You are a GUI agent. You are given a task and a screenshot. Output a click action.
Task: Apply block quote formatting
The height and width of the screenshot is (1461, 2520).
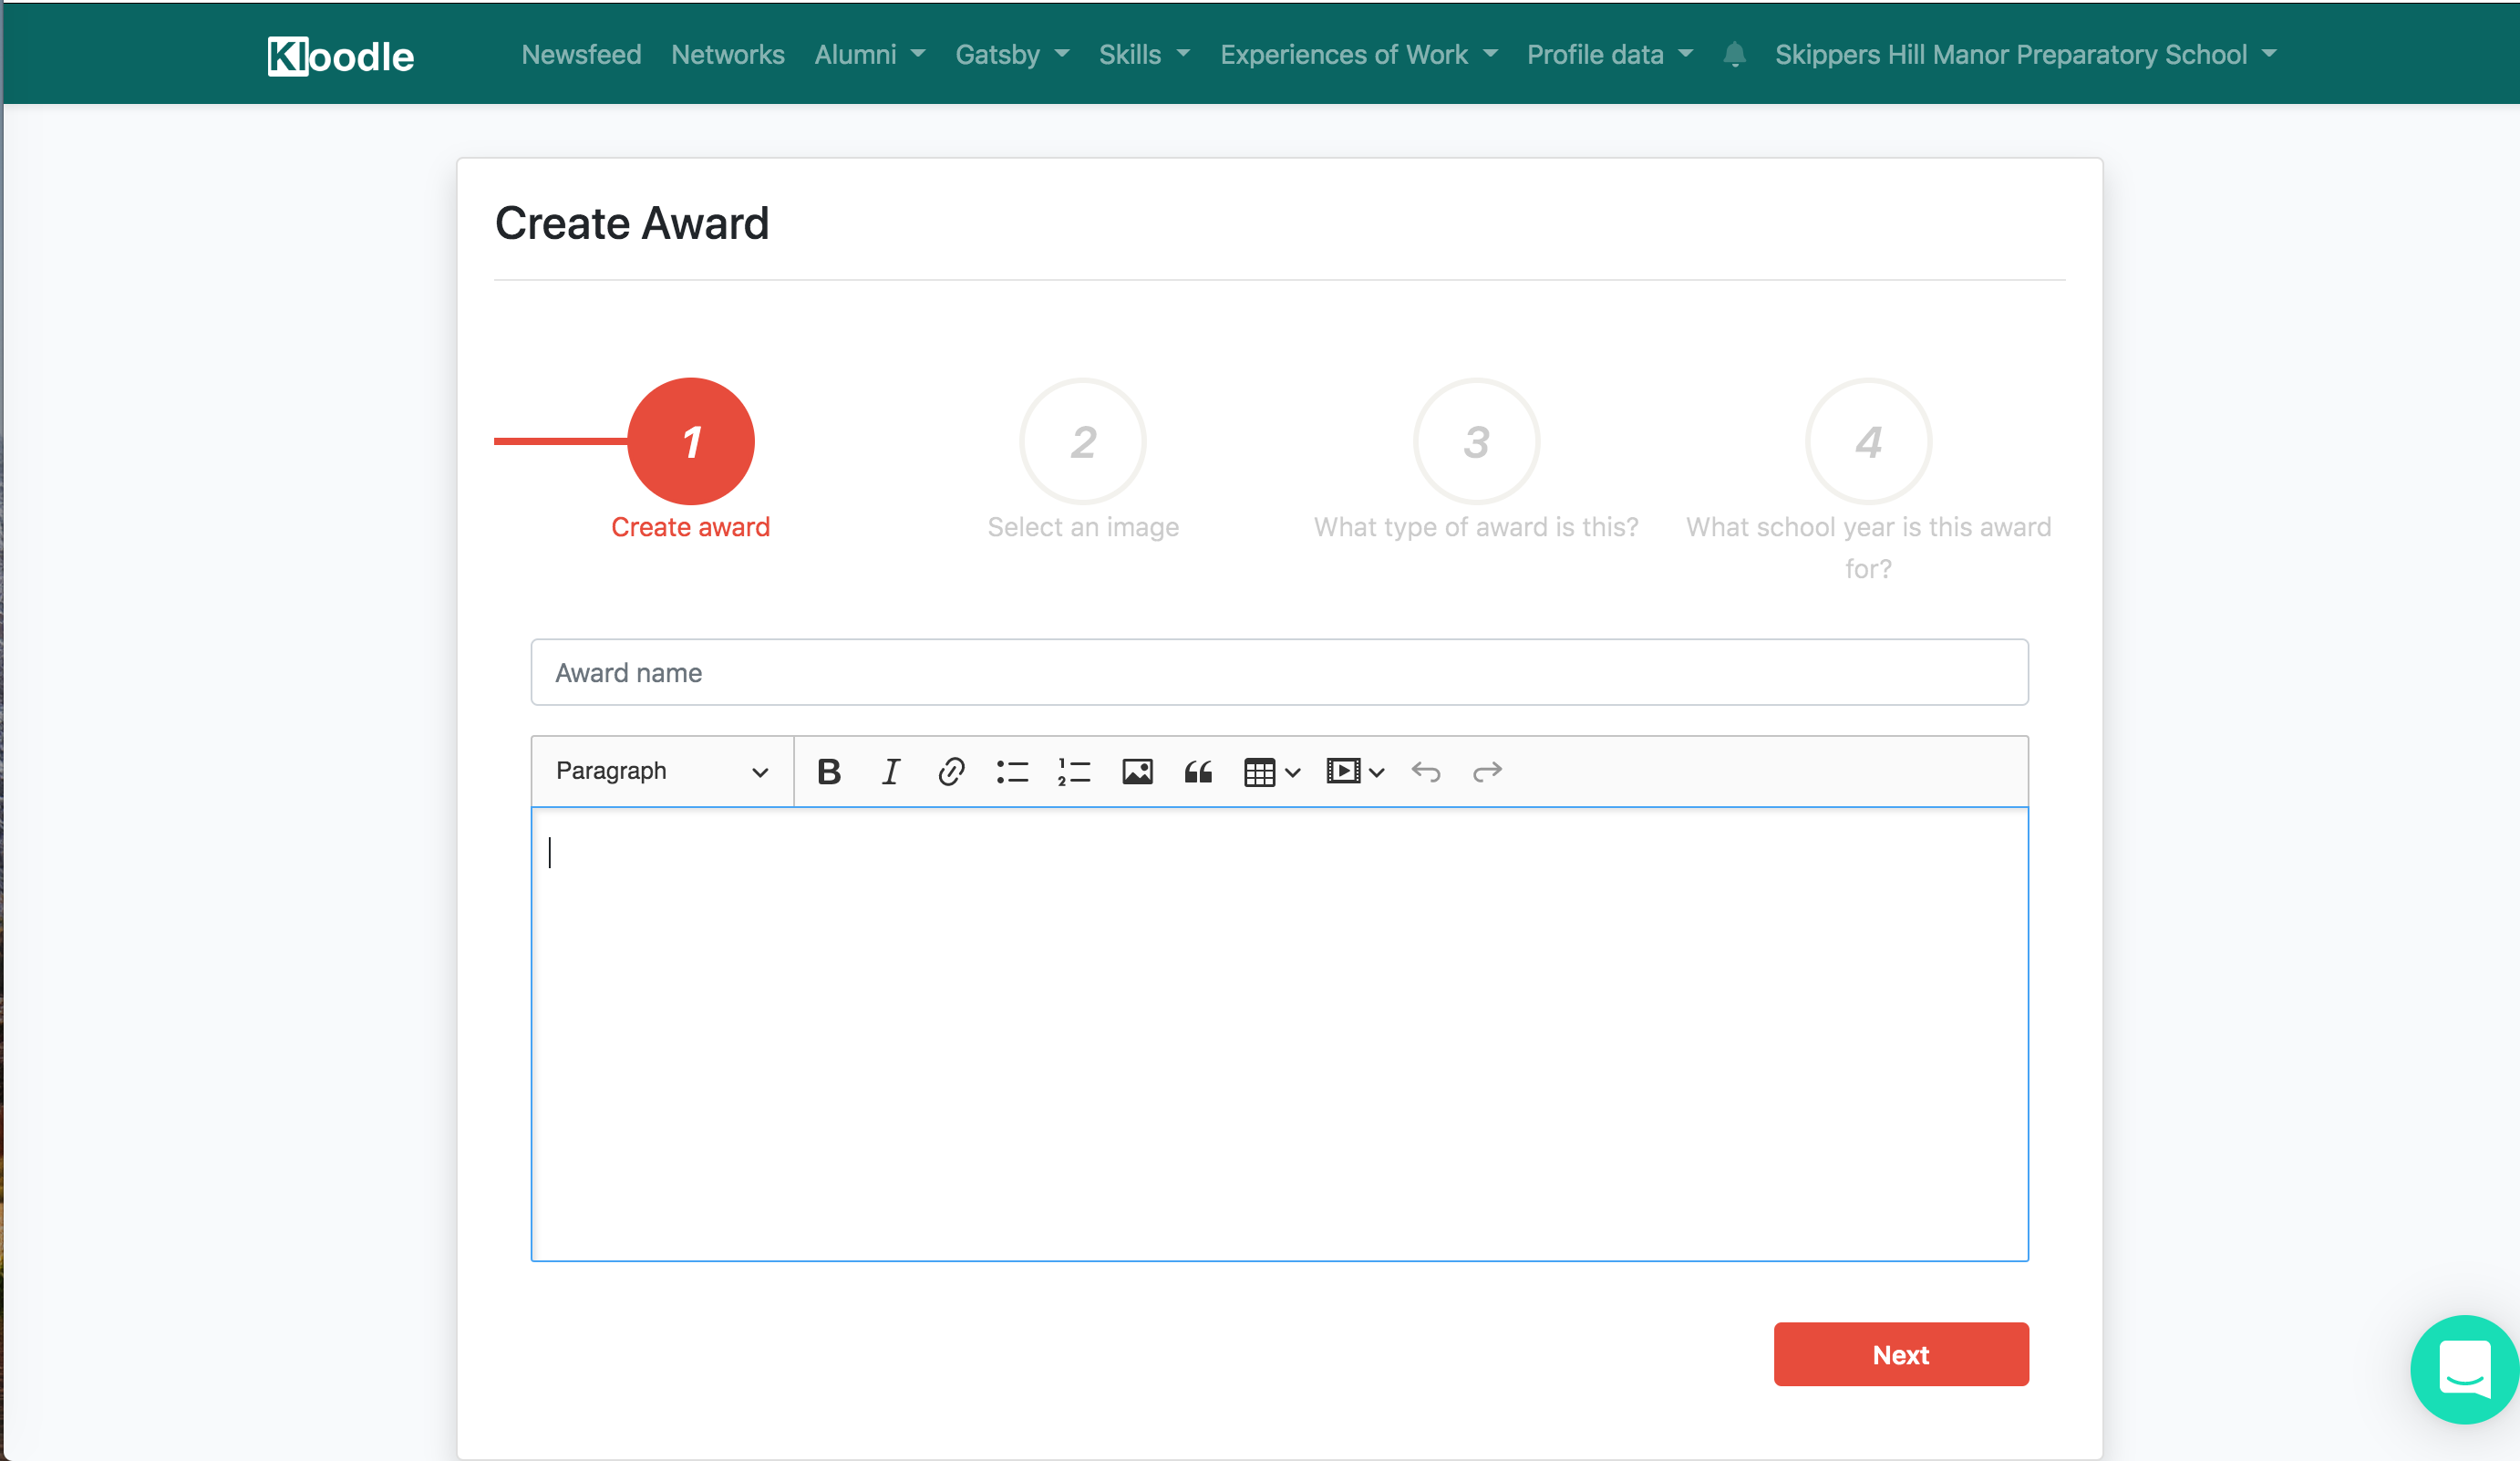[1198, 771]
